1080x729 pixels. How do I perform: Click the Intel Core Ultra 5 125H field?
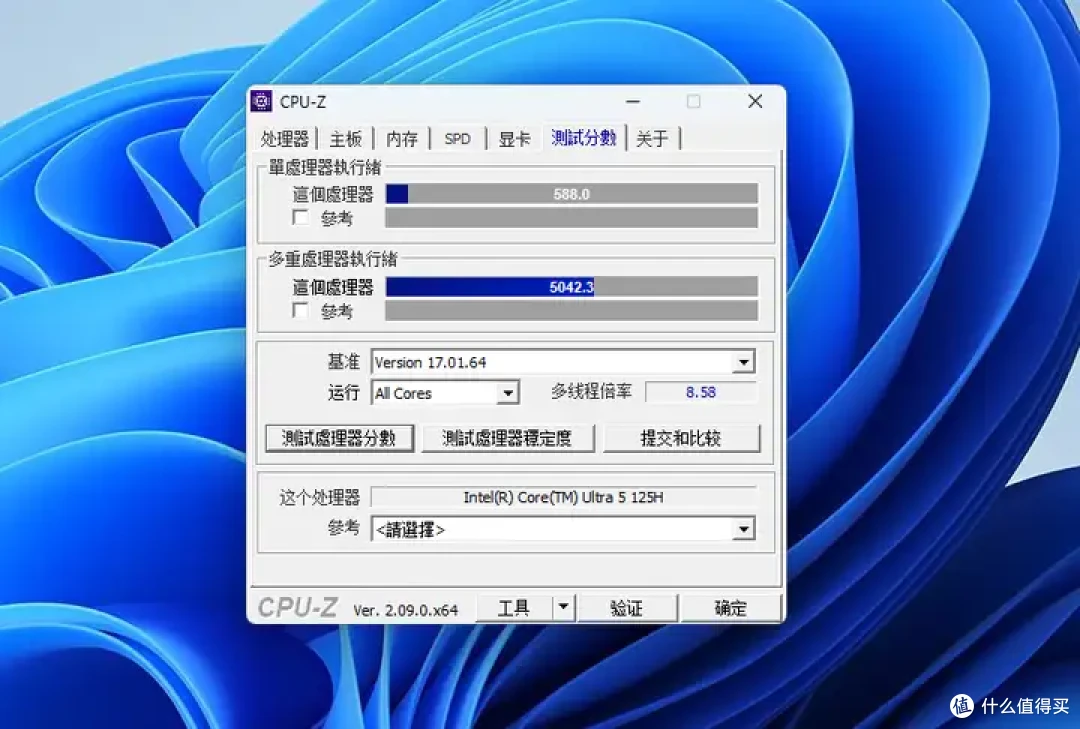(563, 497)
